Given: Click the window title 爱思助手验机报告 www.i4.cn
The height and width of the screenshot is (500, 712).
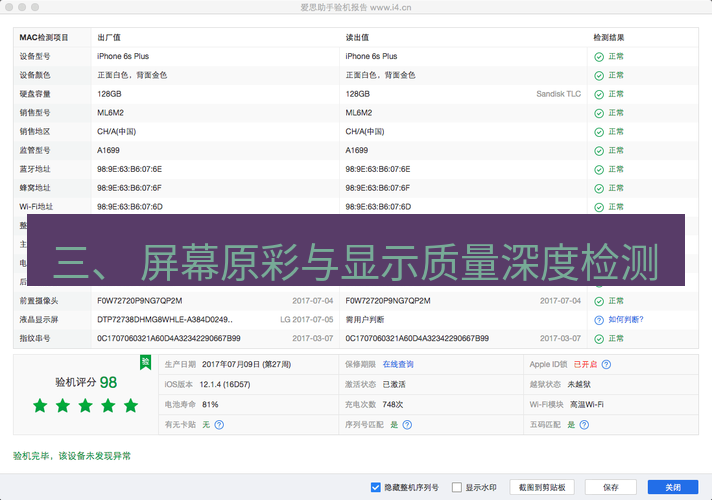Looking at the screenshot, I should 356,7.
